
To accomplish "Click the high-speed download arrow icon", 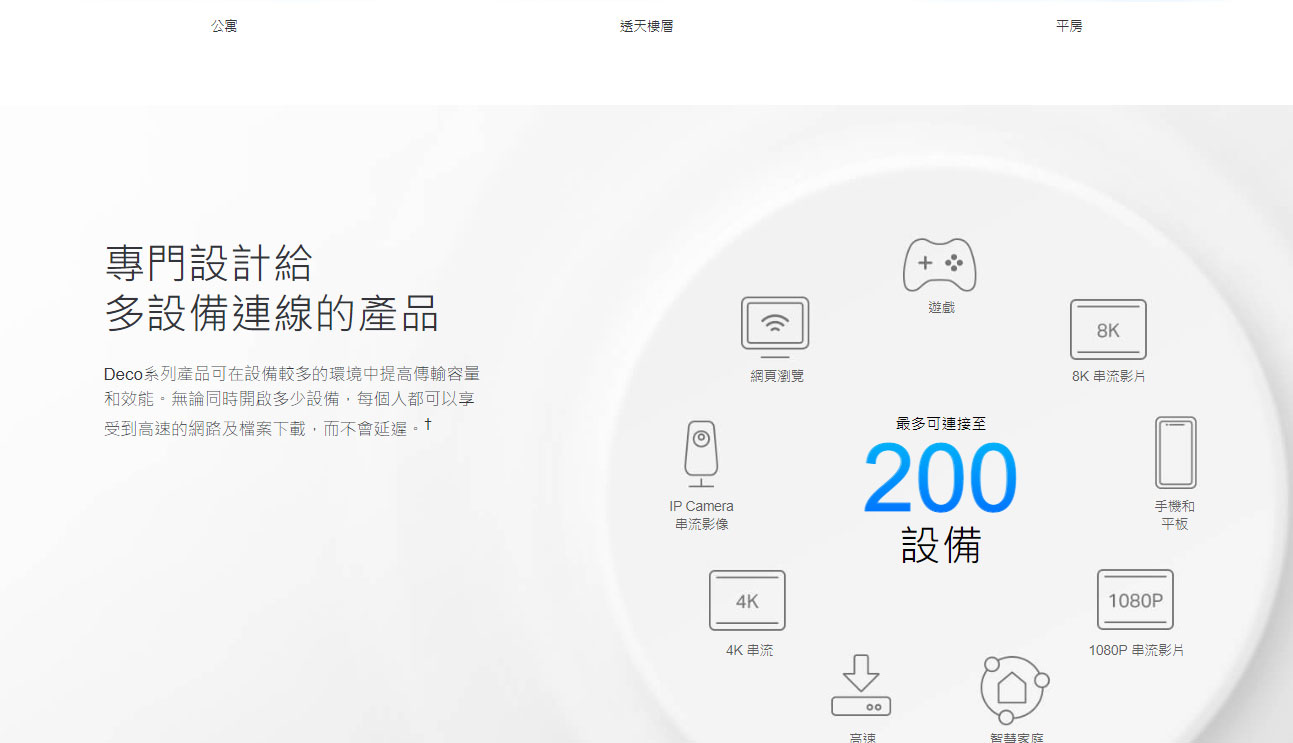I will [861, 686].
